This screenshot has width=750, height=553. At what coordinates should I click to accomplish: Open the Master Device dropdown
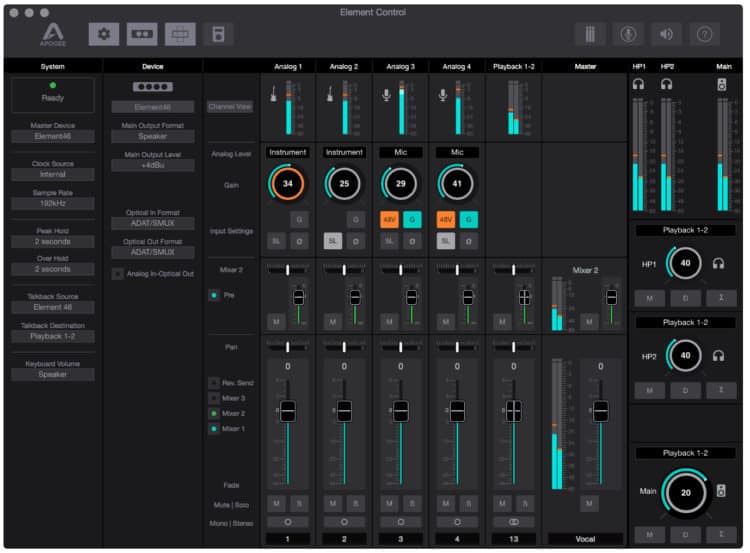53,136
